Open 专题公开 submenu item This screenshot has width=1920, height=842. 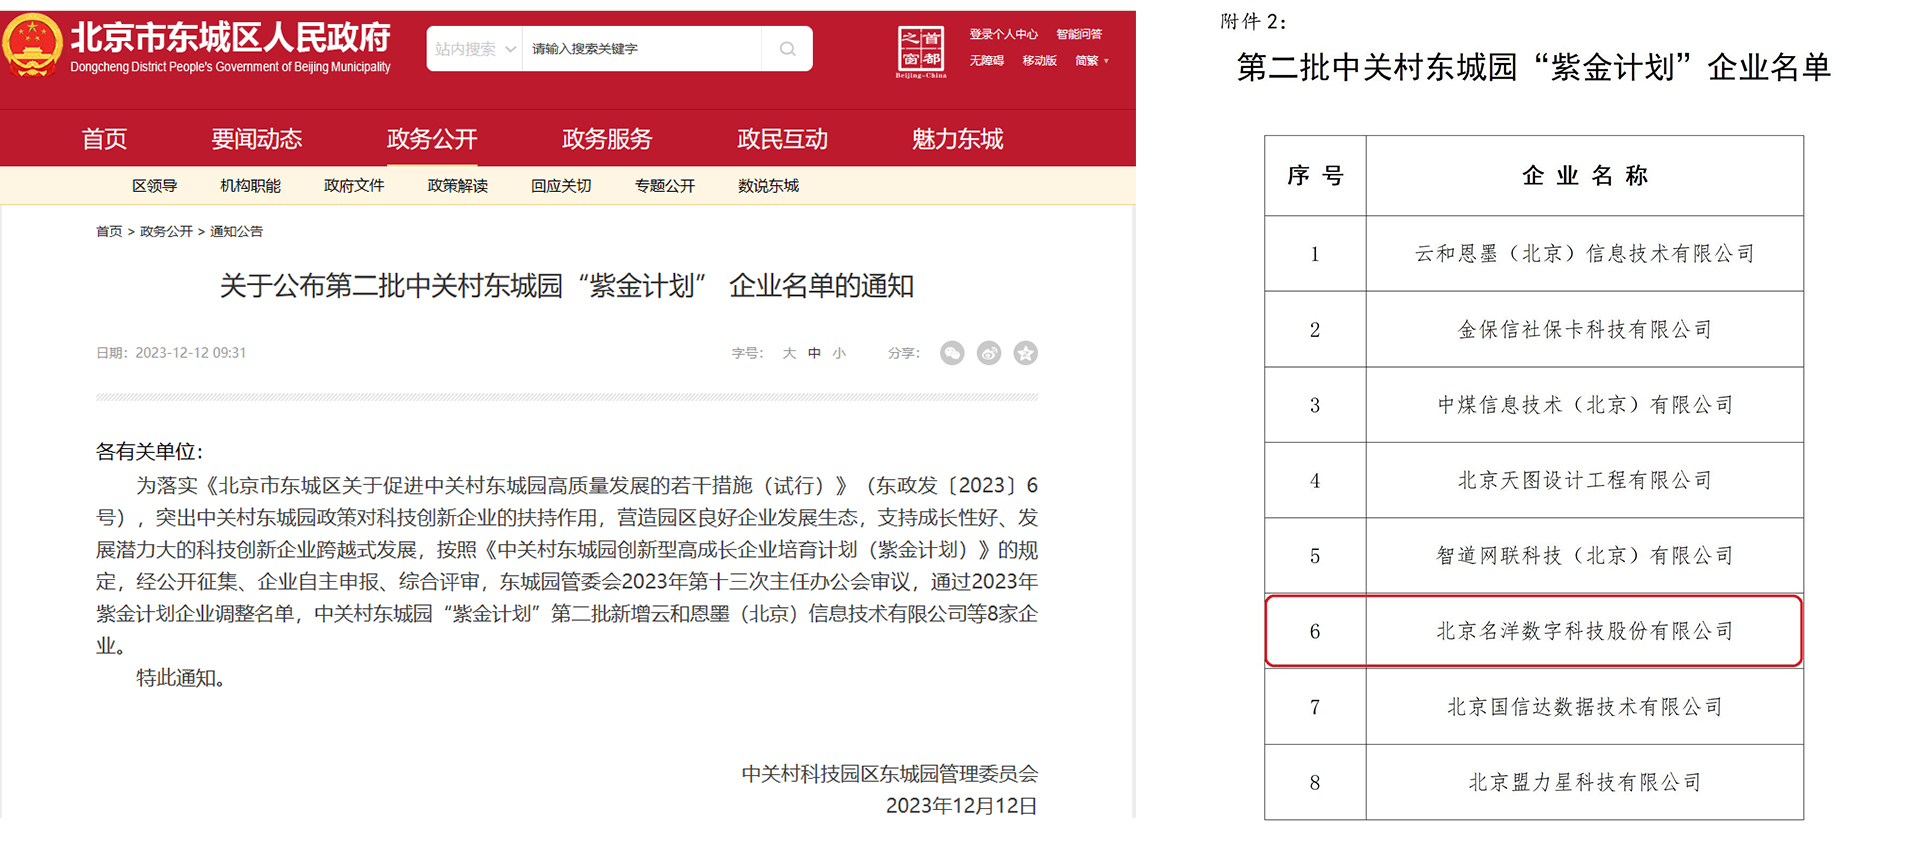[665, 186]
